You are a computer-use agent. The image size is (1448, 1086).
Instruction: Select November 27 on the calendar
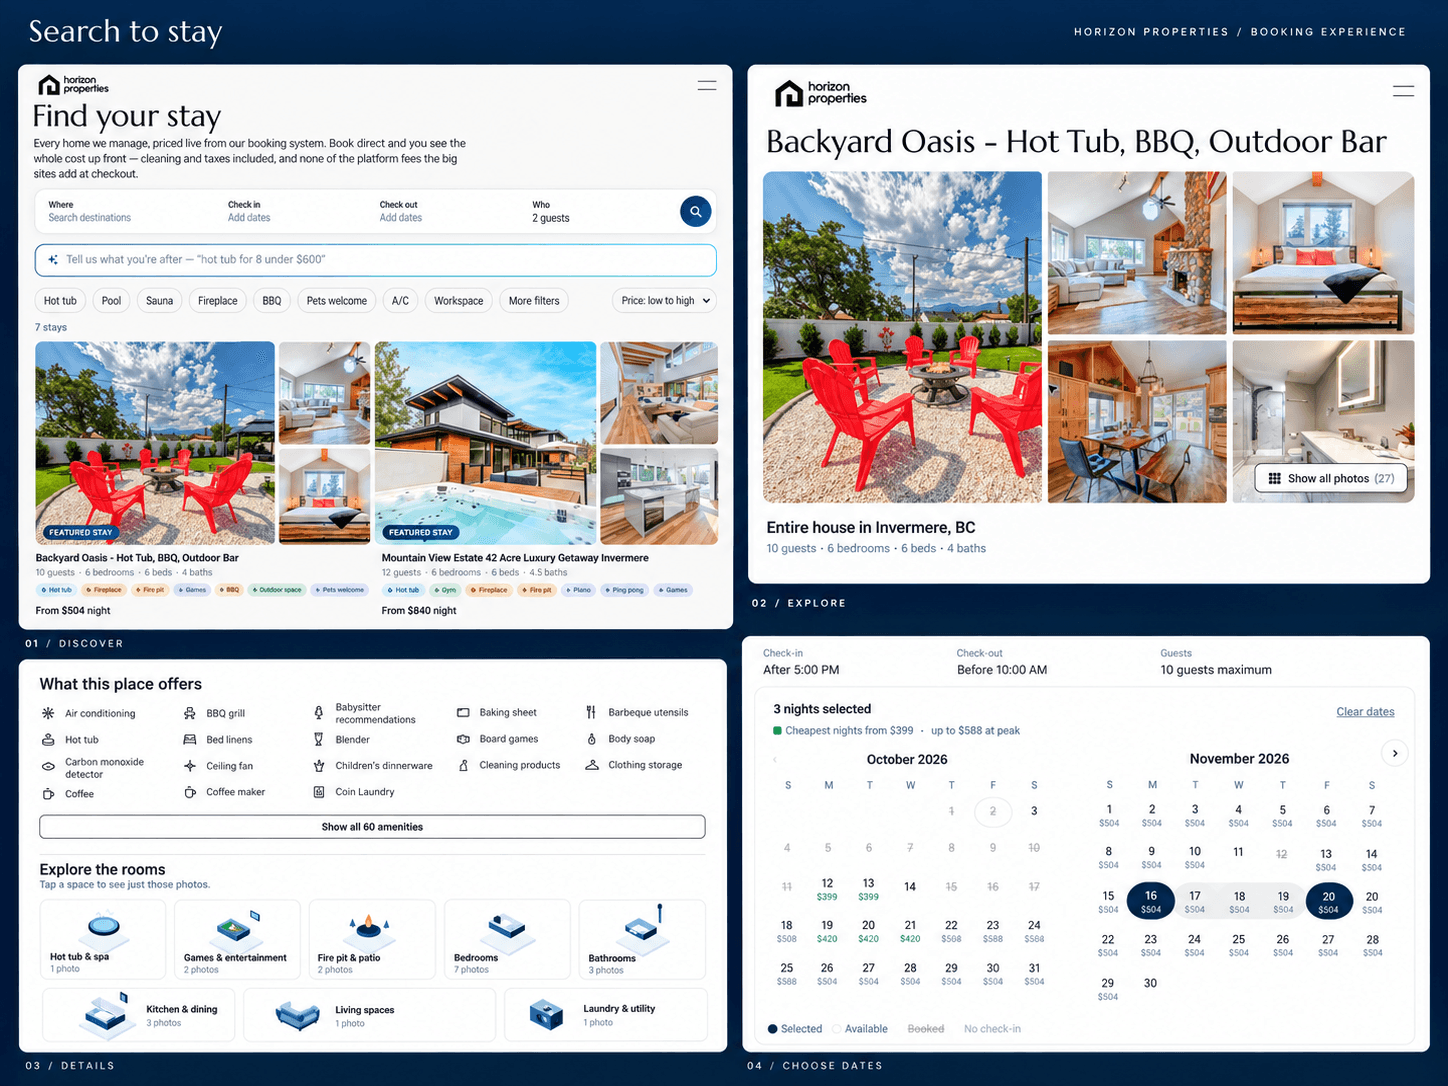[1328, 945]
